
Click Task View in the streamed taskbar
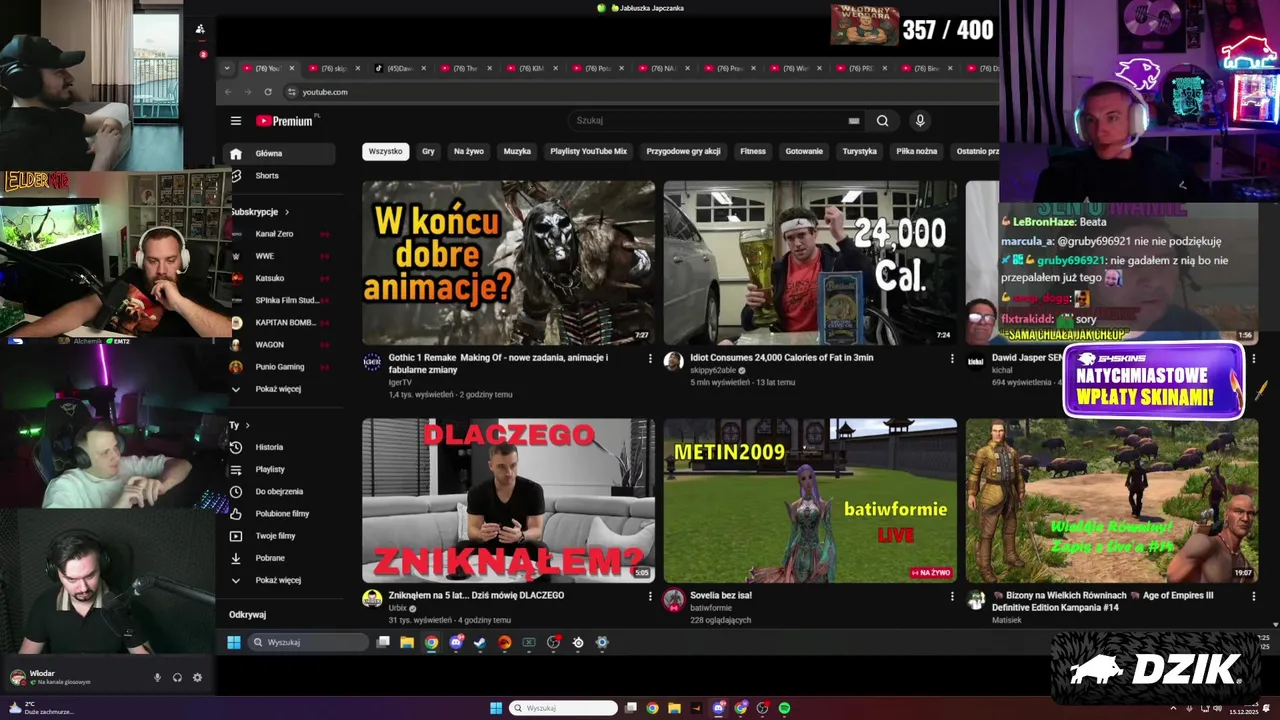coord(383,643)
